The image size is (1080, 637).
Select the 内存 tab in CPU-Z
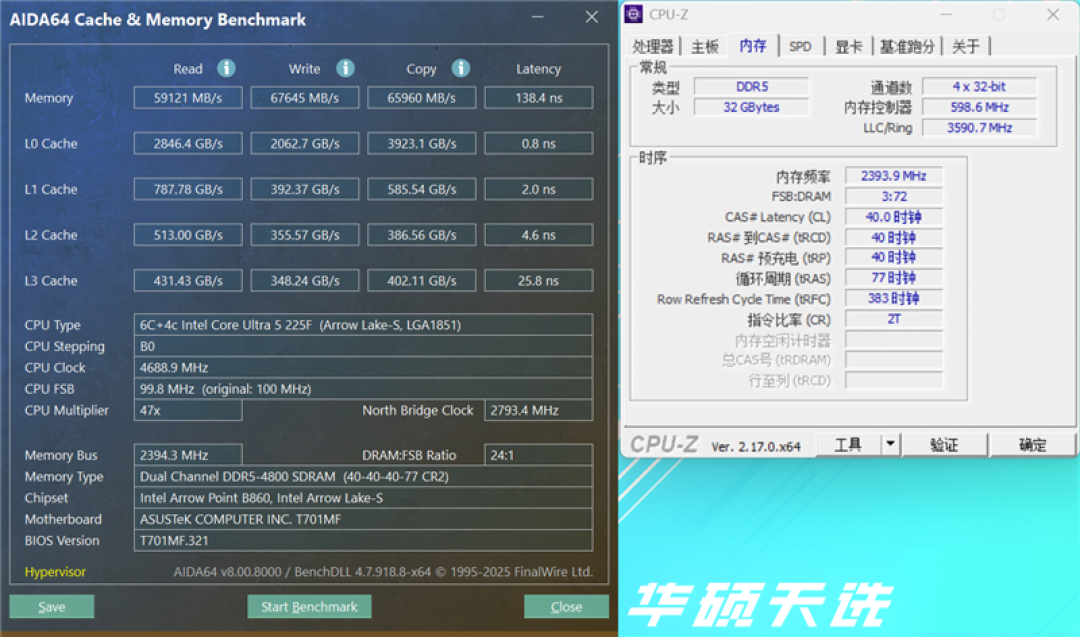(753, 45)
